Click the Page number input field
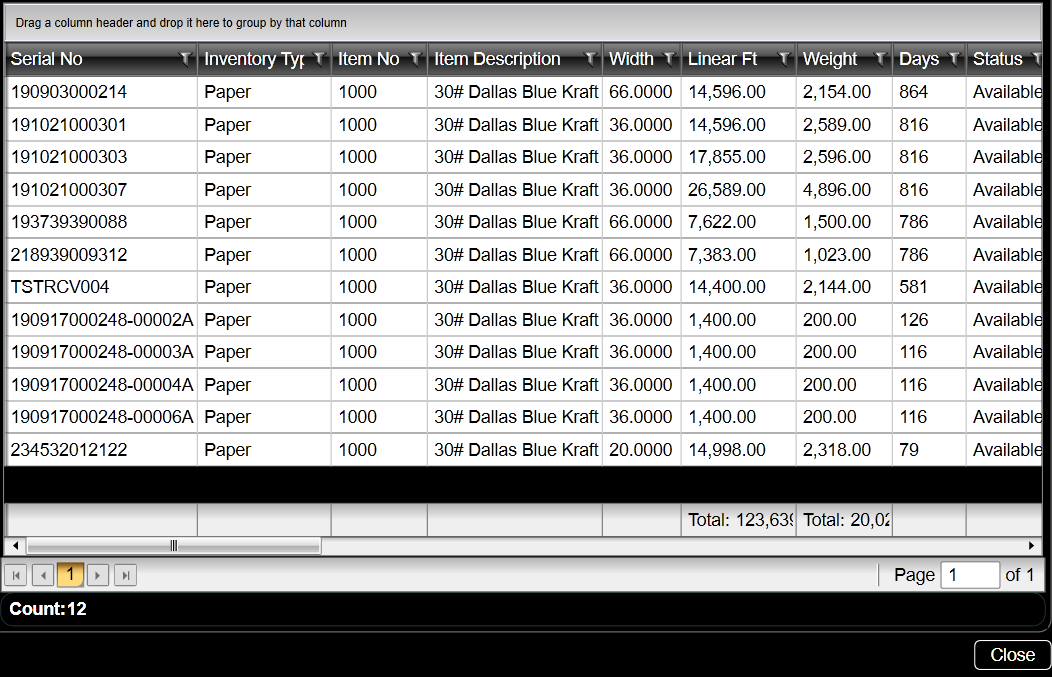Image resolution: width=1052 pixels, height=677 pixels. pos(969,575)
